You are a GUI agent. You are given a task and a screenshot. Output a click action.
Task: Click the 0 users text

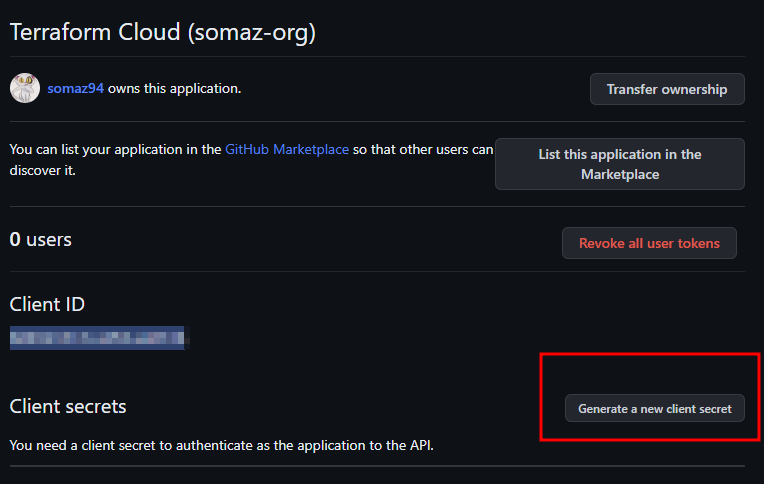[41, 239]
